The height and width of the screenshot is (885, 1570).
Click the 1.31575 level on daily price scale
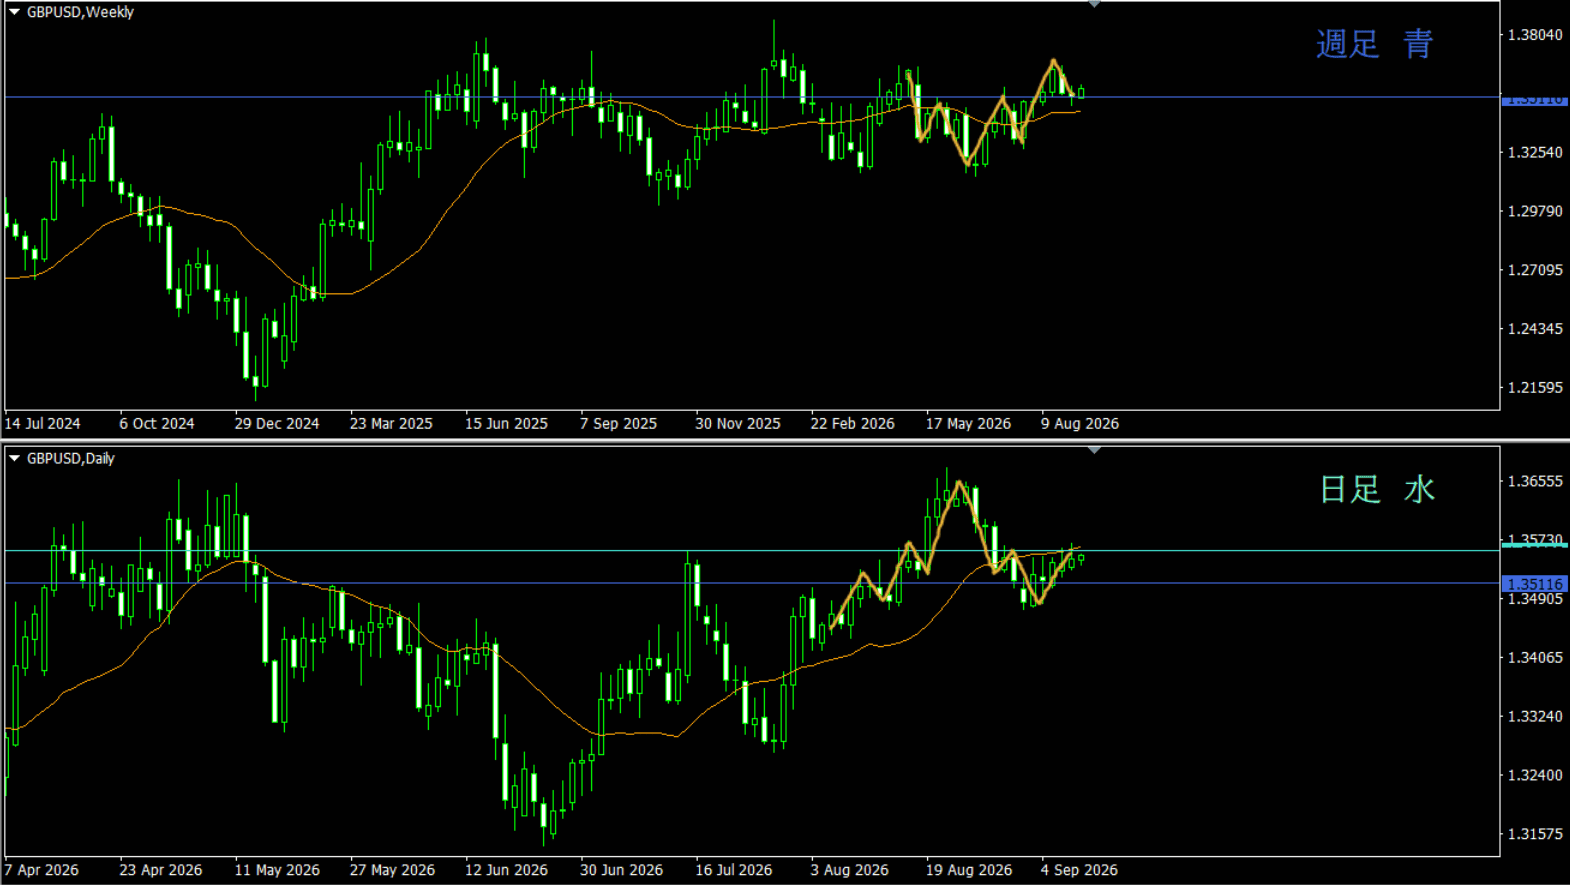tap(1535, 834)
